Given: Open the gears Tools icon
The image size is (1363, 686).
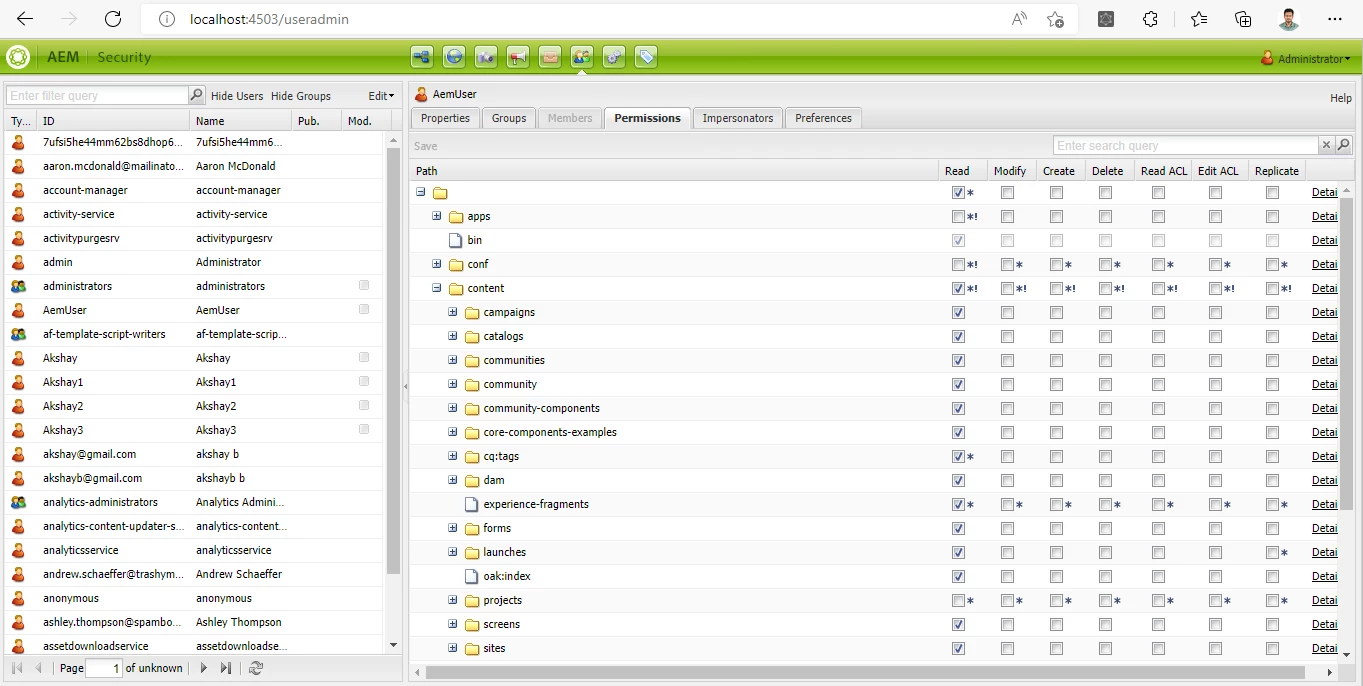Looking at the screenshot, I should point(614,57).
